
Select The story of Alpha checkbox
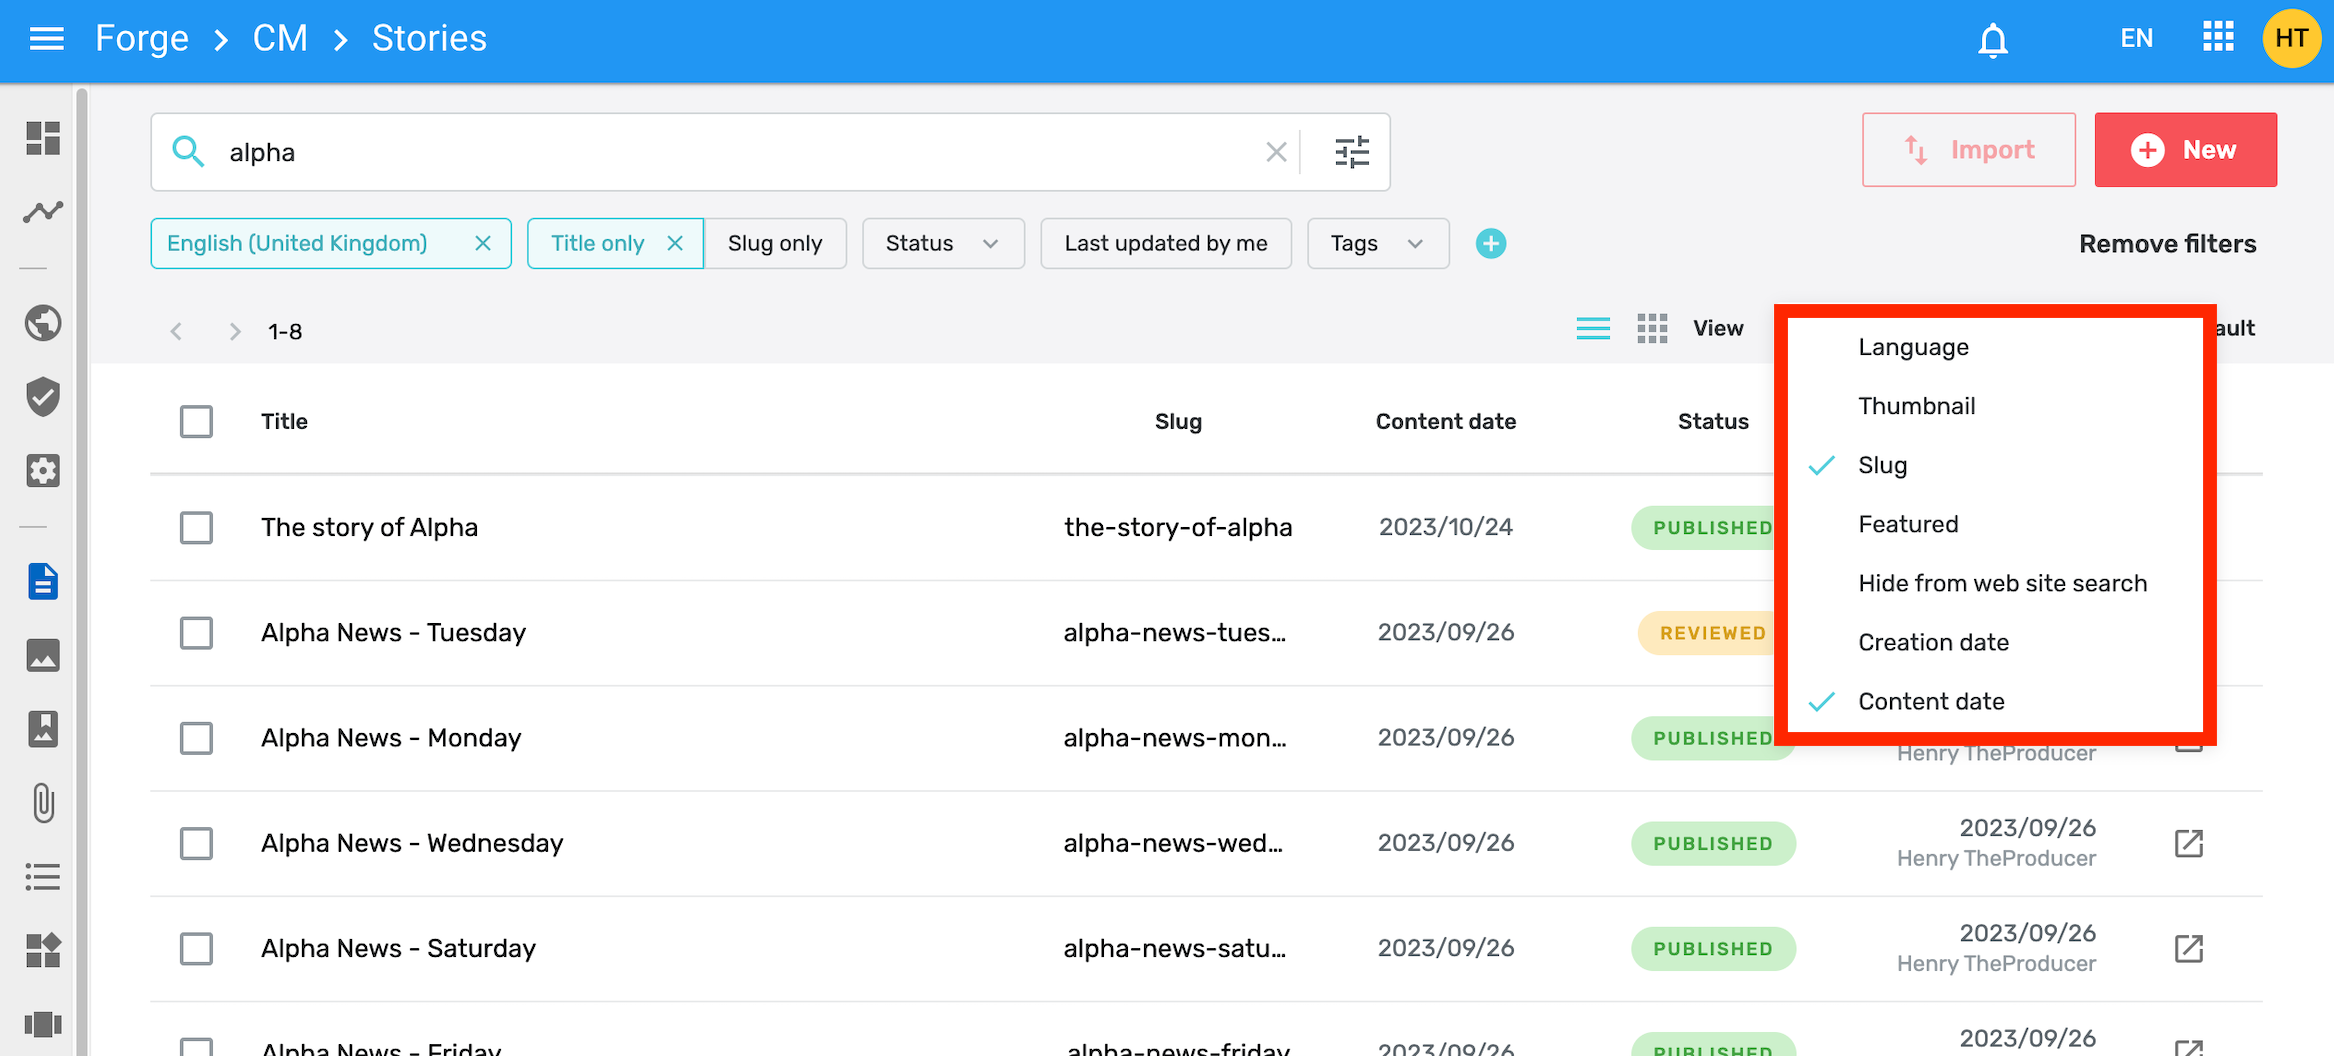point(196,527)
